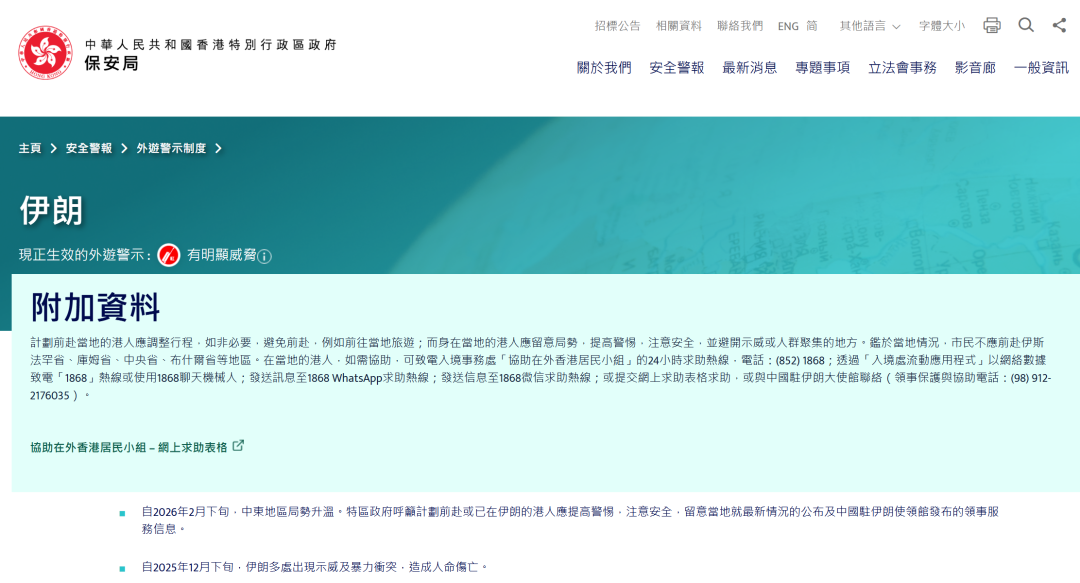Open the 聯絡我們 contact link
Image resolution: width=1080 pixels, height=583 pixels.
coord(739,26)
